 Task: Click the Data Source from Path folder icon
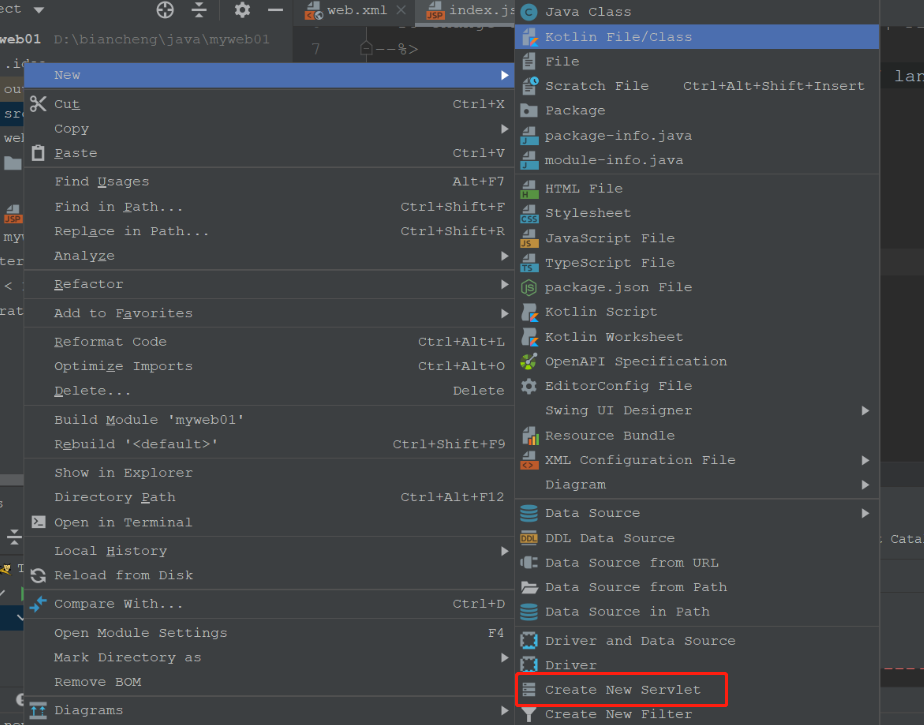point(529,588)
